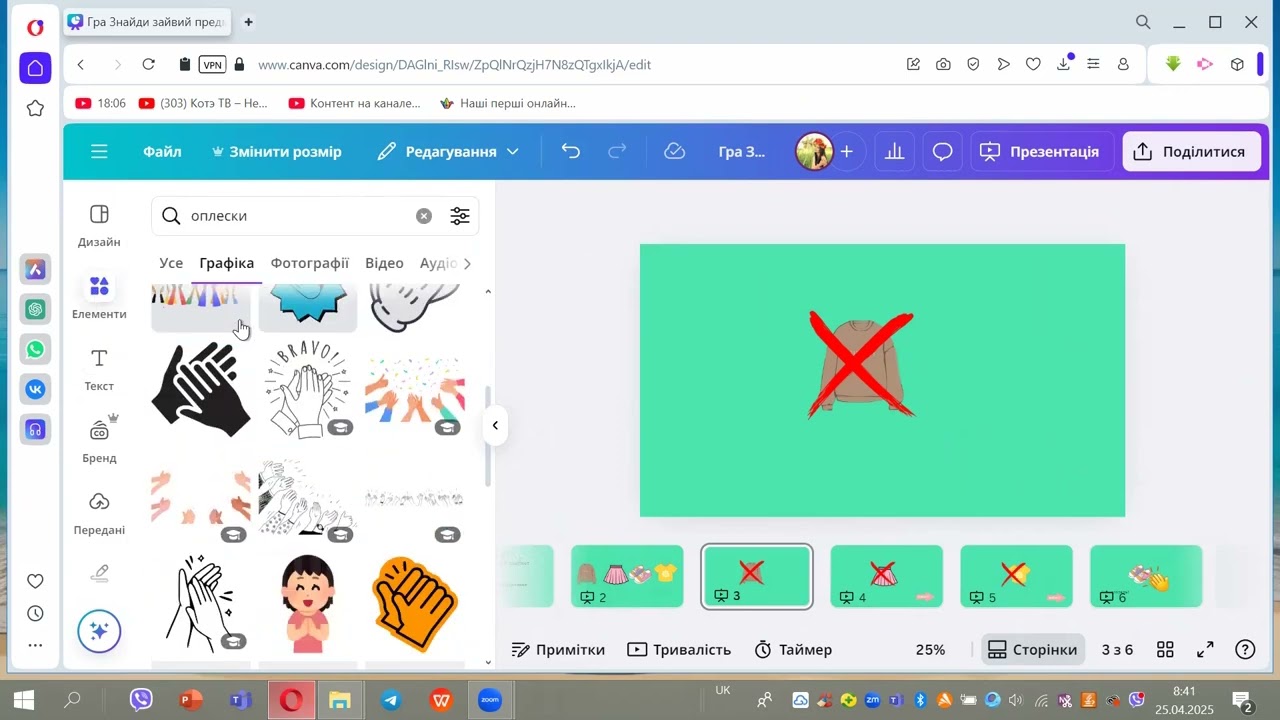Select the Графіка search tab
This screenshot has width=1280, height=720.
pos(227,263)
